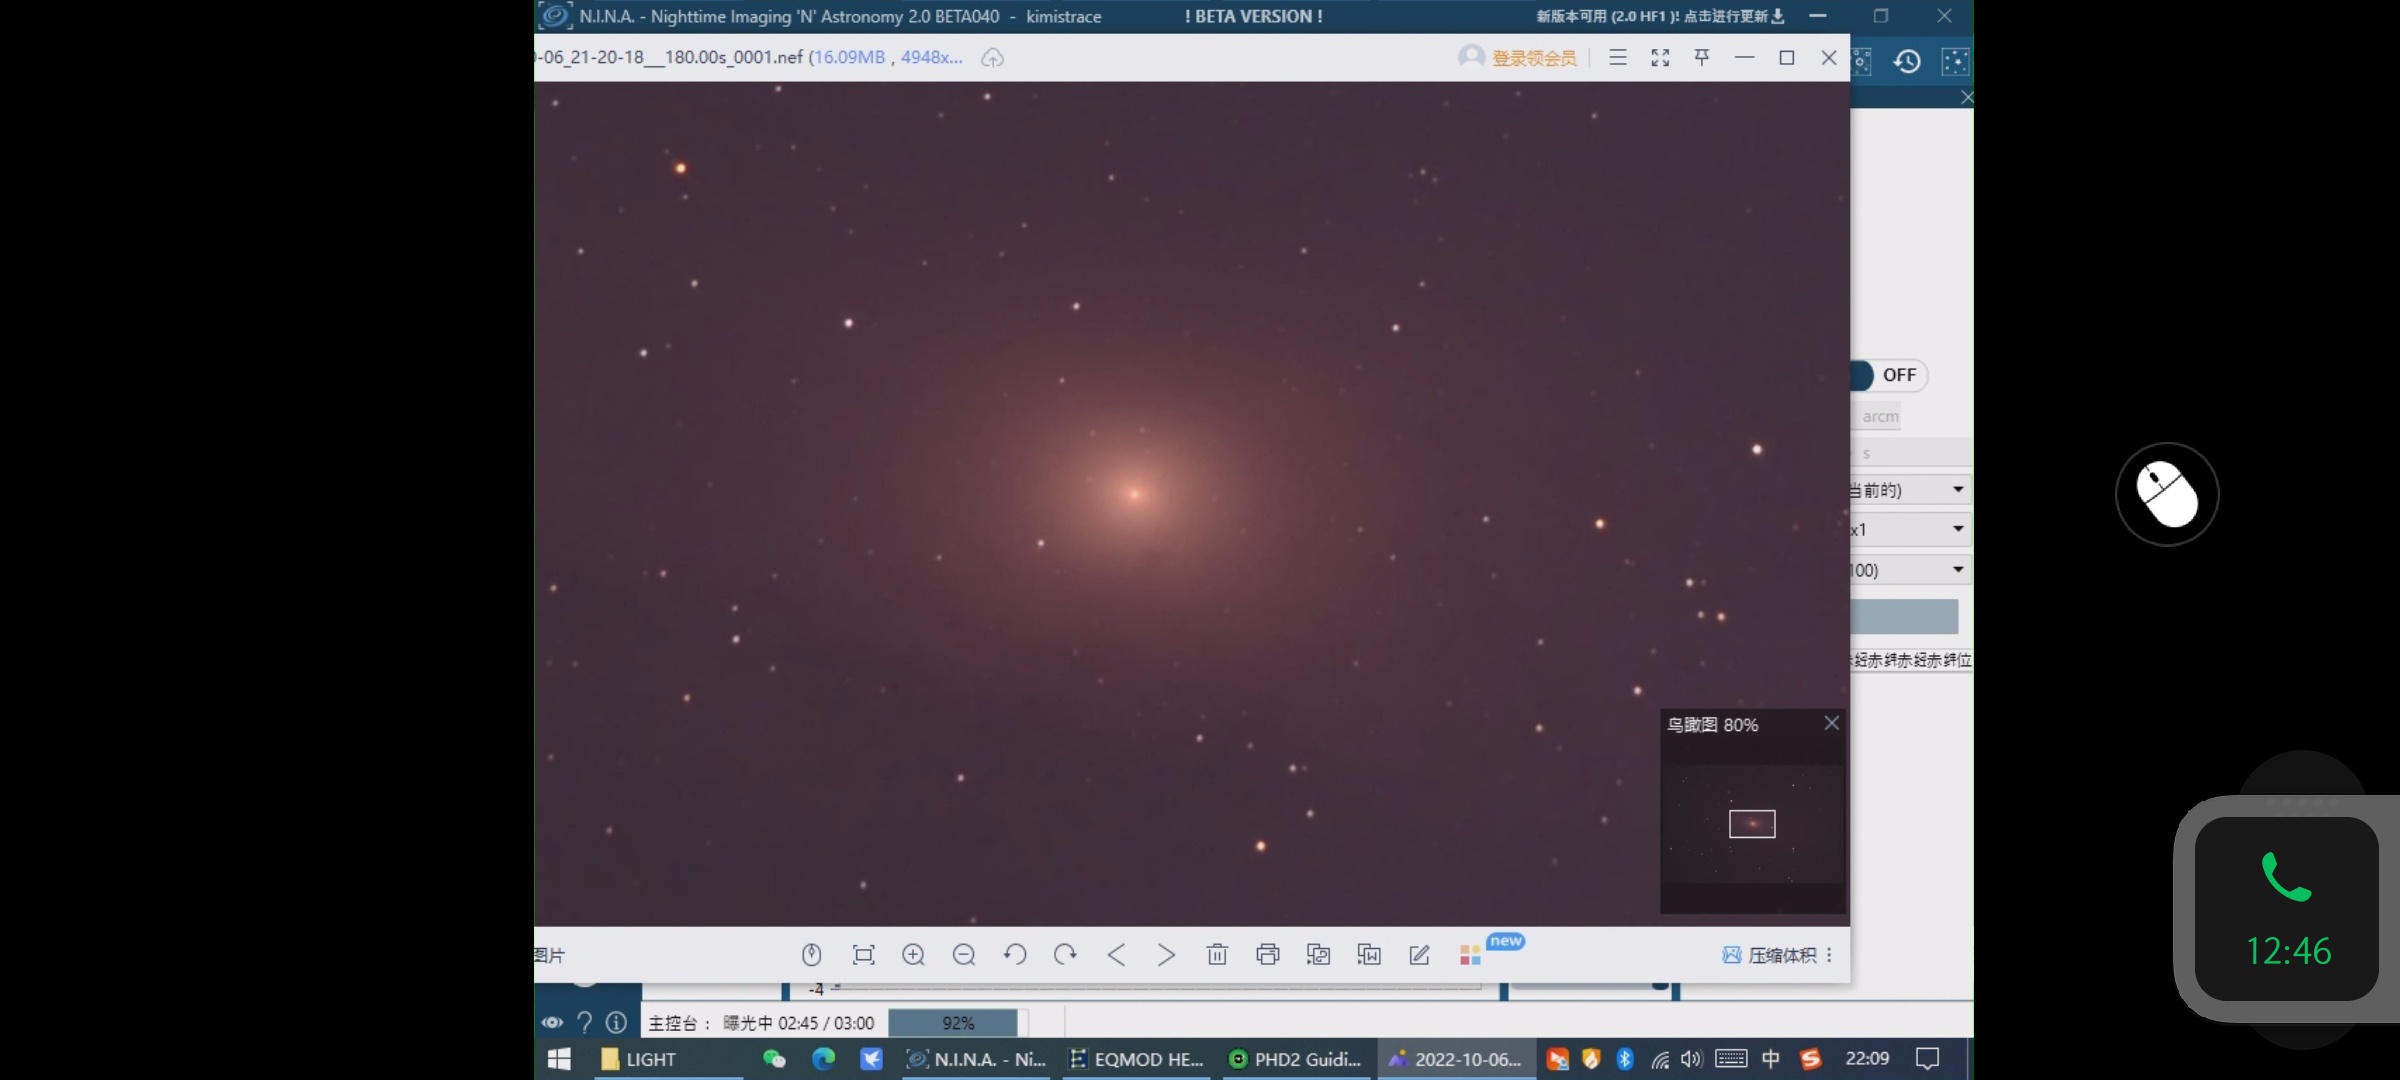Switch to N.I.N.A. taskbar button

coord(976,1059)
